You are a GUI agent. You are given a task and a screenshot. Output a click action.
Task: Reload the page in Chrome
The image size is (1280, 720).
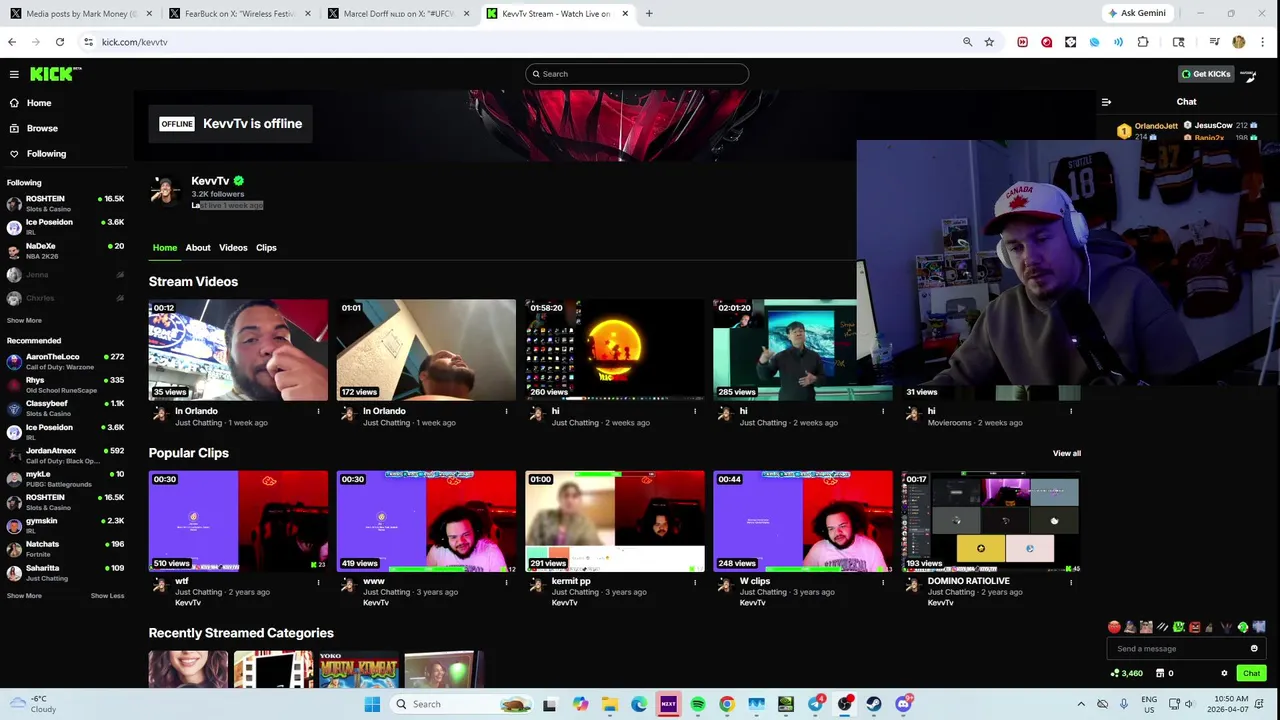point(60,42)
